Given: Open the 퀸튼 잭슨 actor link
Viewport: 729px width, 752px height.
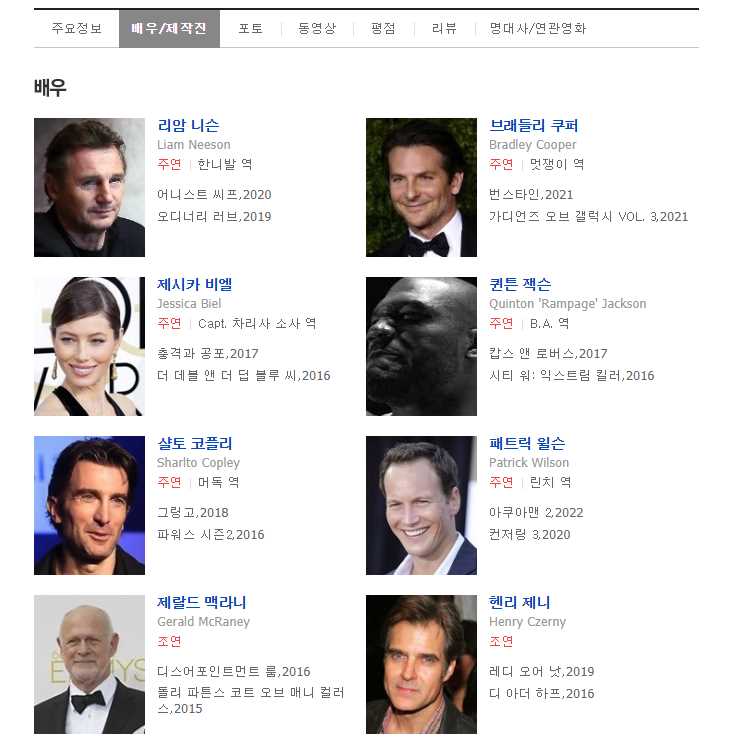Looking at the screenshot, I should click(520, 284).
